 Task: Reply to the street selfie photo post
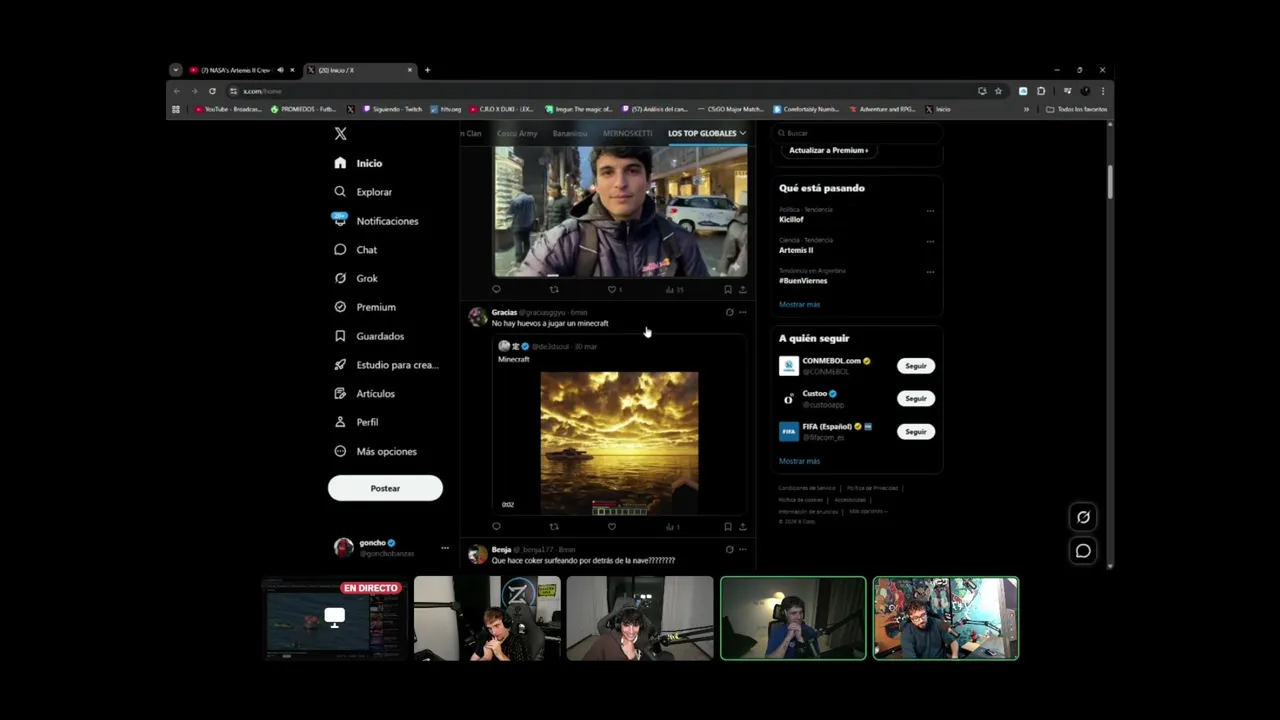[x=496, y=290]
